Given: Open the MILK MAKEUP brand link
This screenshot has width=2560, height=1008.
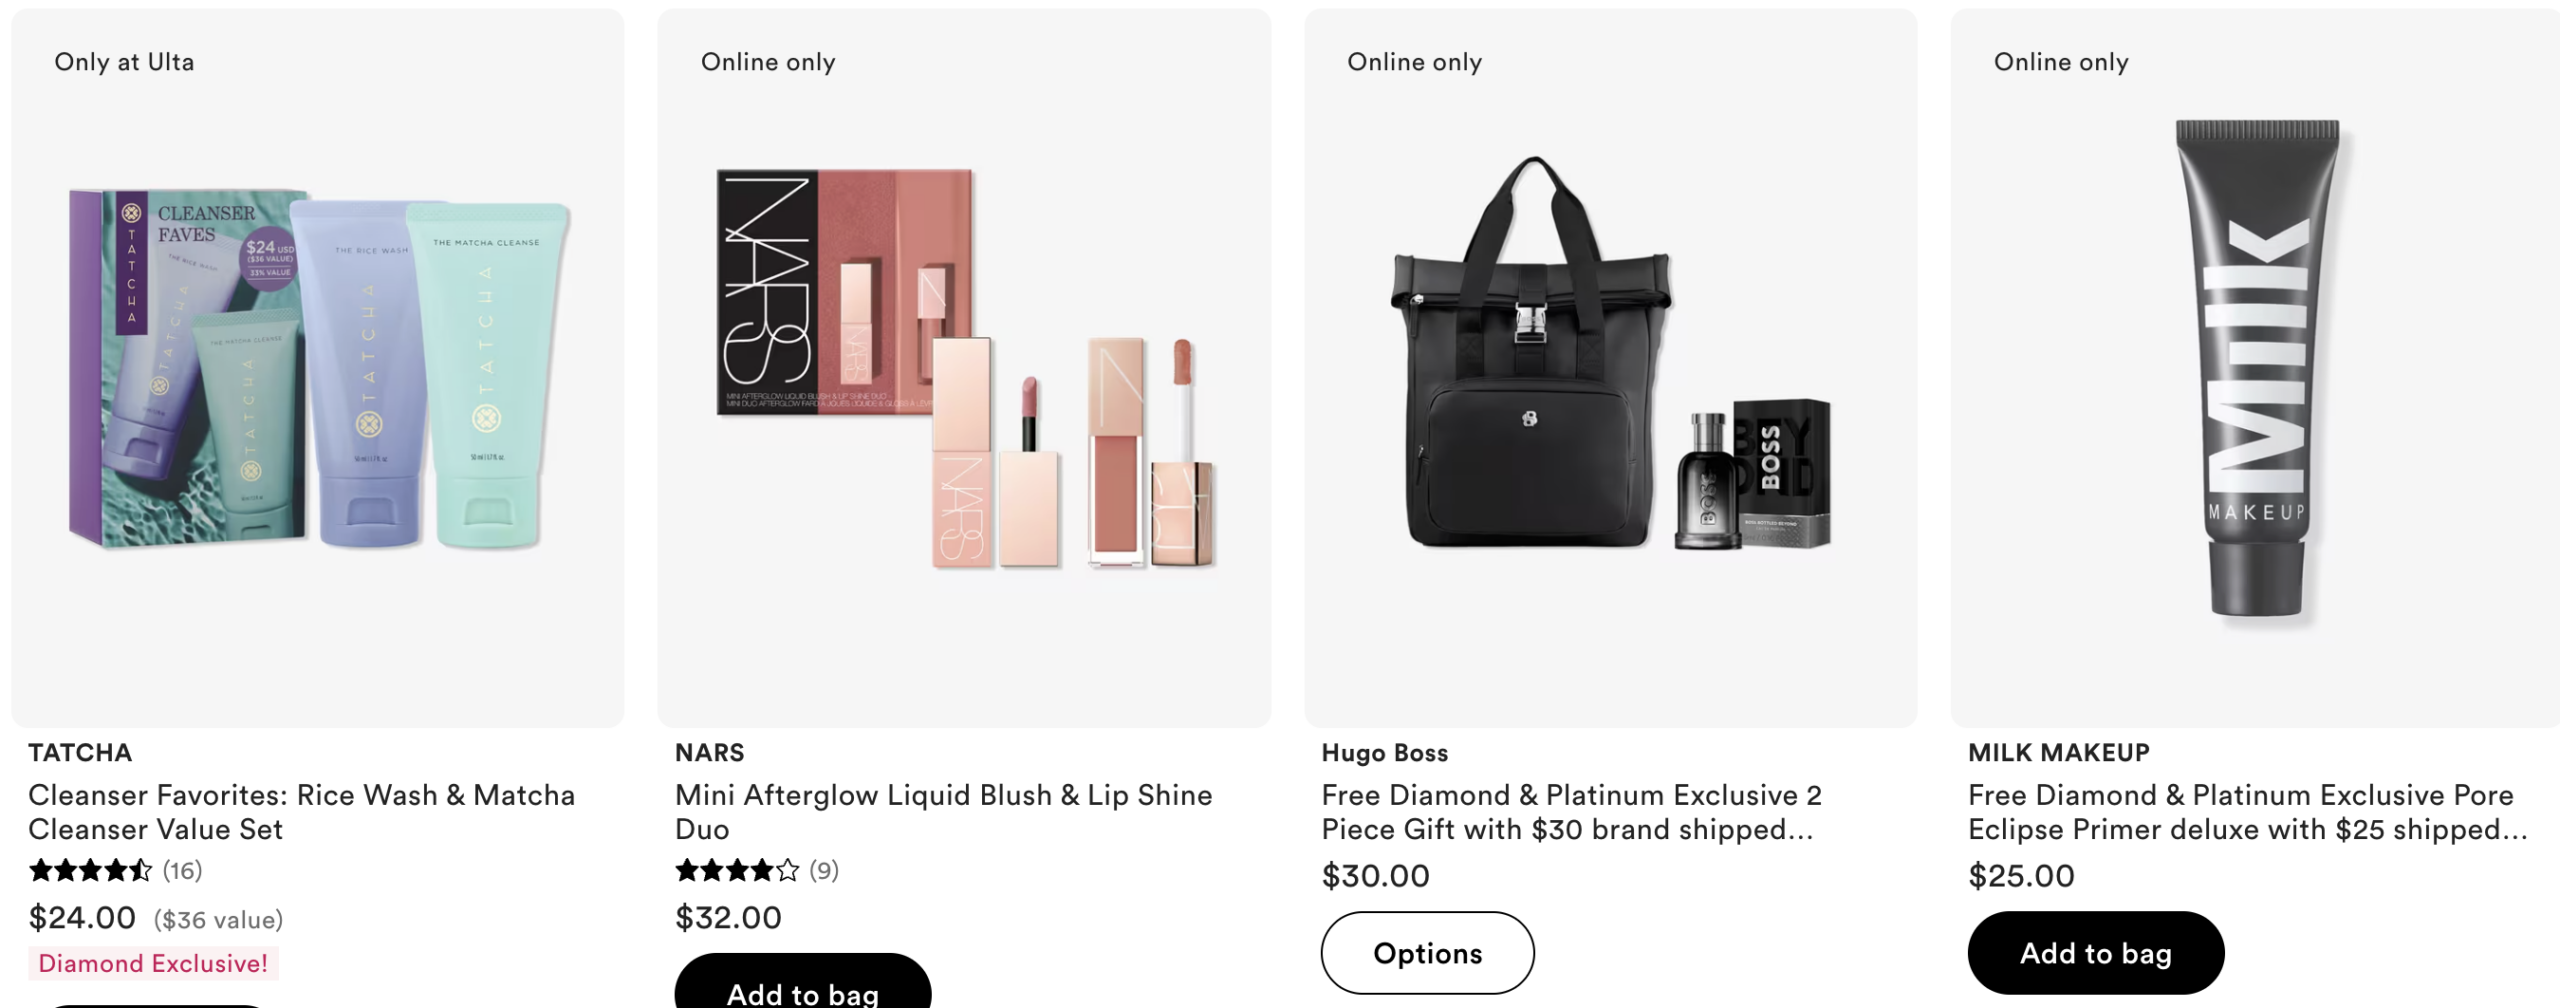Looking at the screenshot, I should pyautogui.click(x=2058, y=752).
